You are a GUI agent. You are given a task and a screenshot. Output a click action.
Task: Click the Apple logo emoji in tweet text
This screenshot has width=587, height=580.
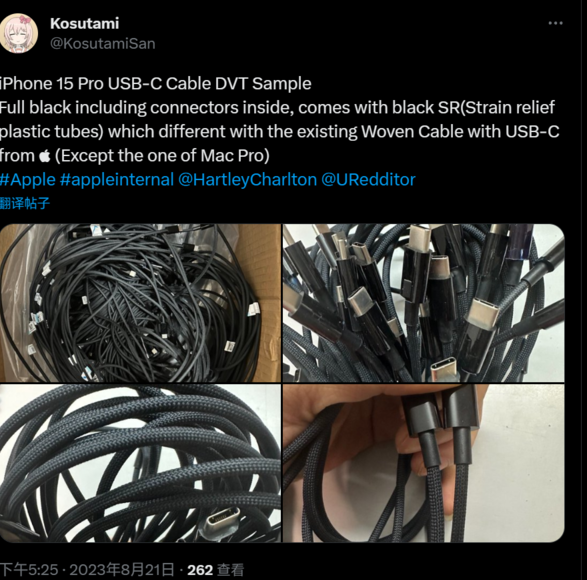click(x=45, y=156)
